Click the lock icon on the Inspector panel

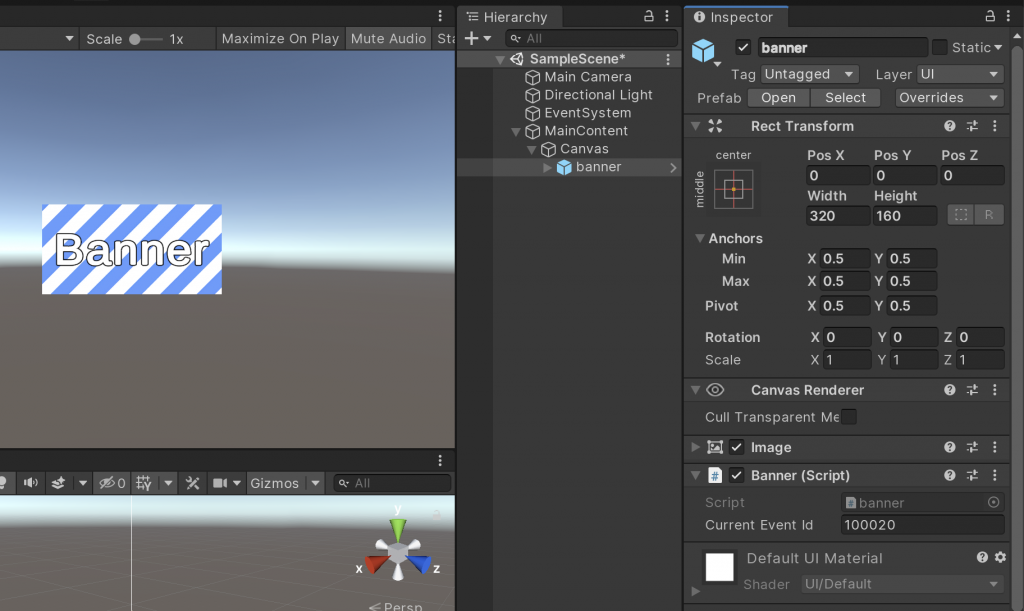(x=988, y=16)
